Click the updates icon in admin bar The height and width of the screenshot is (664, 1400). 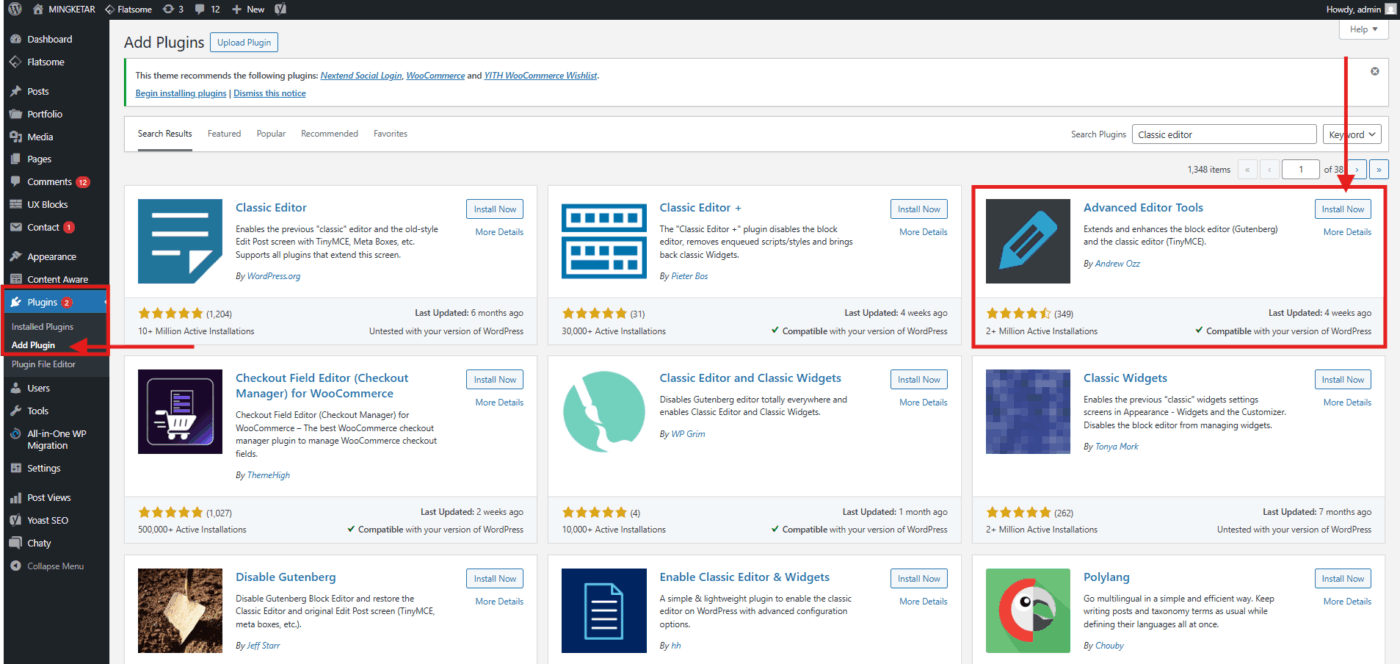(x=172, y=9)
